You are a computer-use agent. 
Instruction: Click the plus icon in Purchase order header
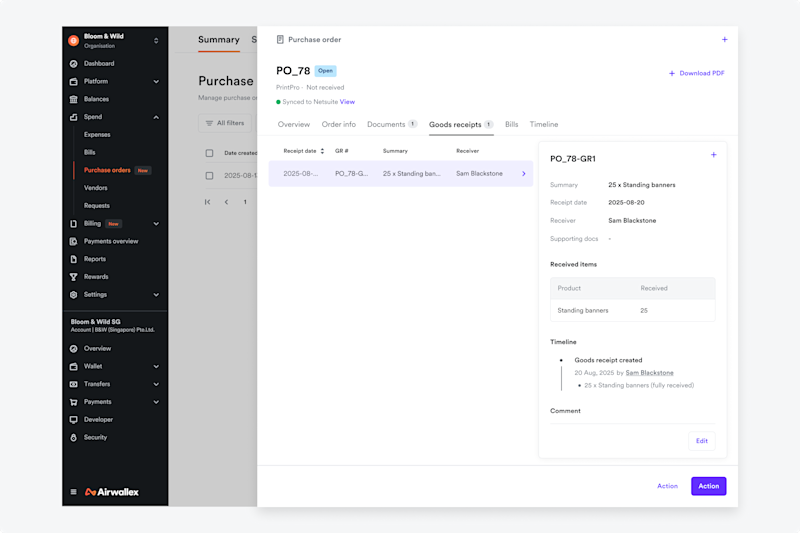pos(724,39)
